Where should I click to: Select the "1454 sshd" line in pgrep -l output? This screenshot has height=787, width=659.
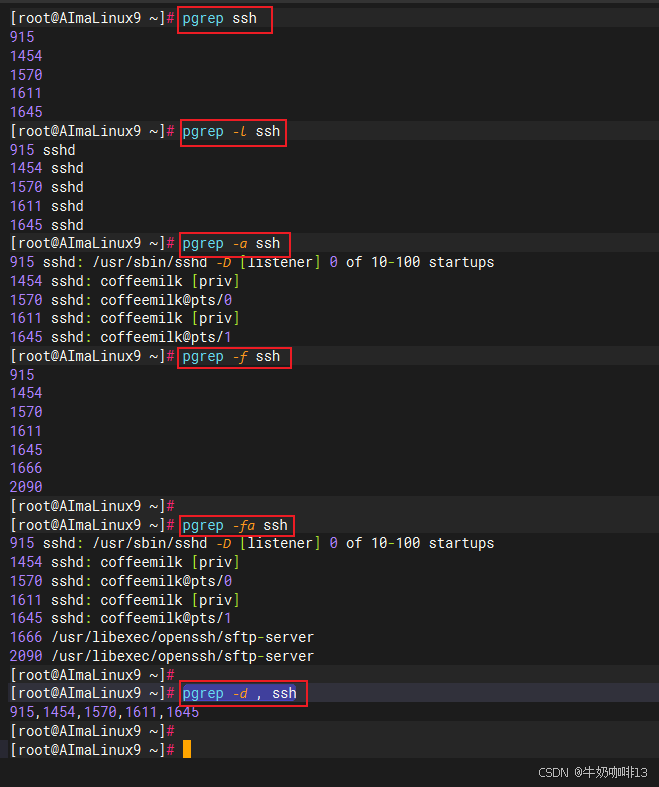pyautogui.click(x=47, y=169)
